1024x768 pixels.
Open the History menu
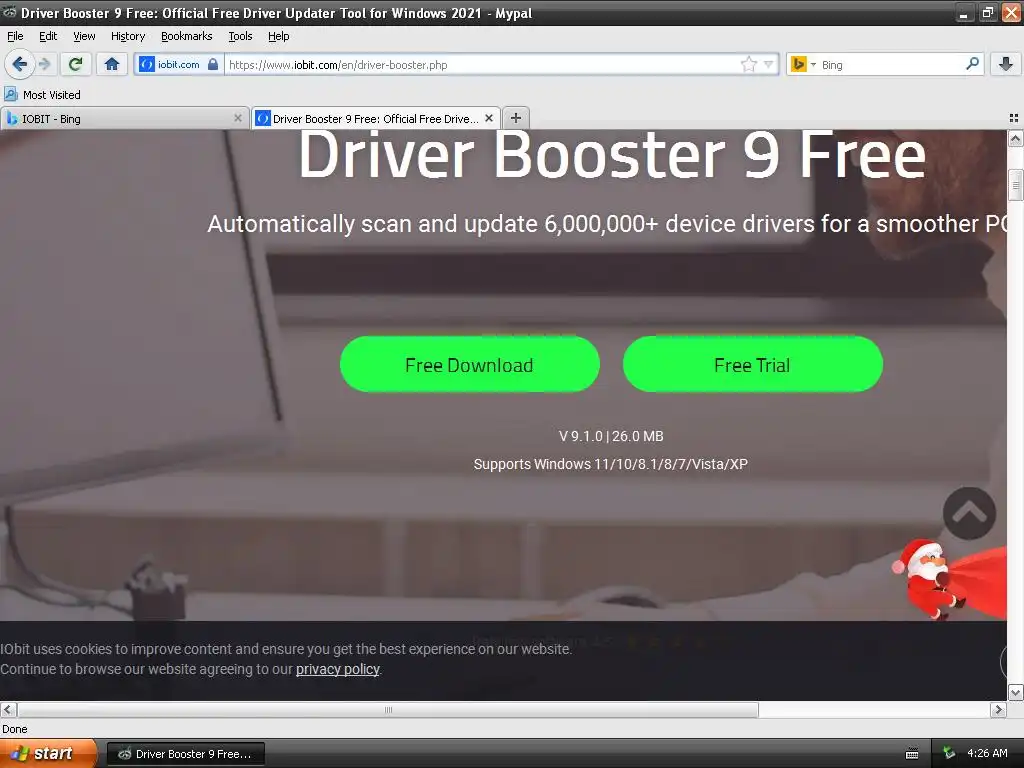pyautogui.click(x=128, y=36)
